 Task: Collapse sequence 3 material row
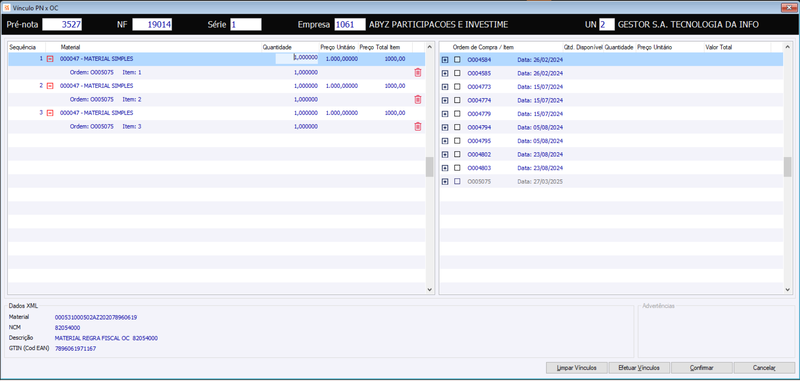(x=50, y=113)
